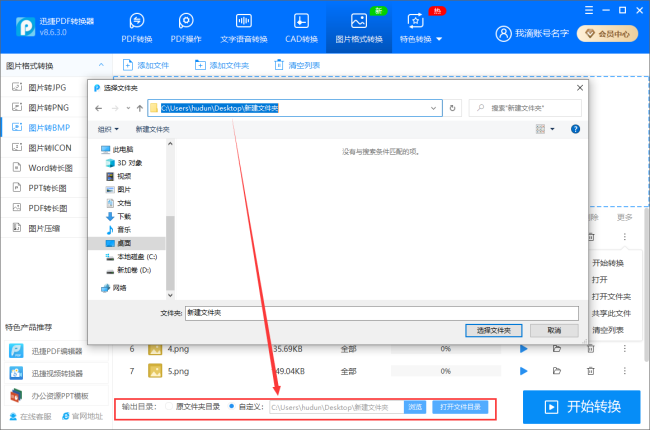
Task: Switch to 文字语音转换 tab
Action: 244,28
